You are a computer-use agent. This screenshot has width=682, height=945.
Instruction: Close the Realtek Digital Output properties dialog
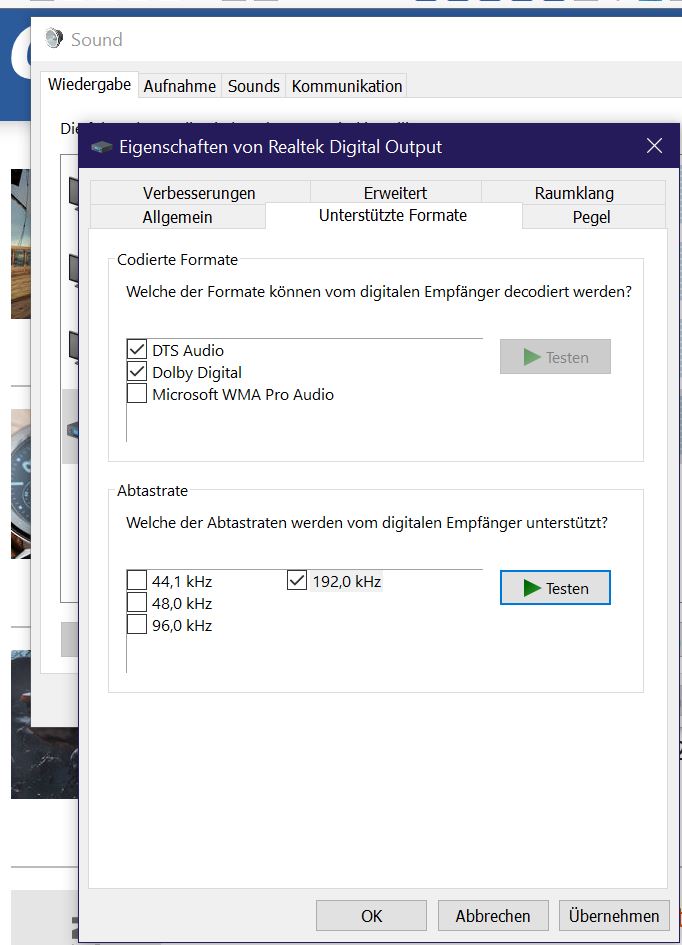[654, 146]
